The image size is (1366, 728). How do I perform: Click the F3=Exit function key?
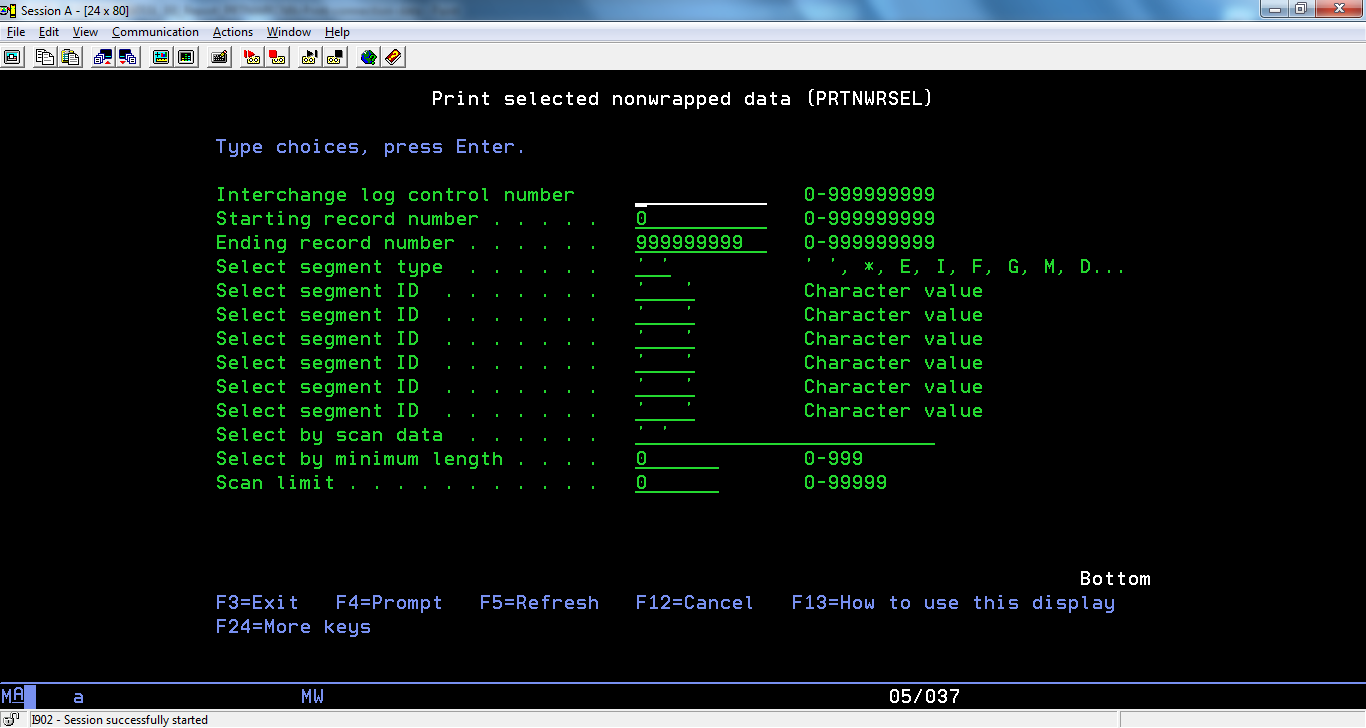tap(257, 603)
